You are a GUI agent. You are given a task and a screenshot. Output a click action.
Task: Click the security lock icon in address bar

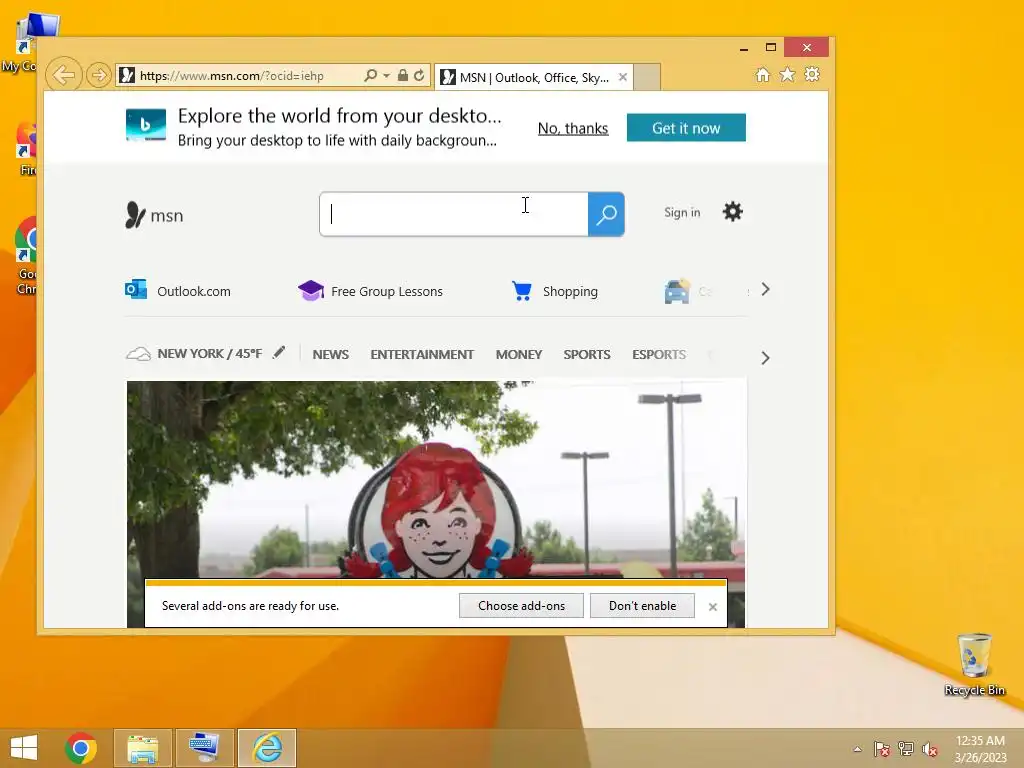coord(403,75)
